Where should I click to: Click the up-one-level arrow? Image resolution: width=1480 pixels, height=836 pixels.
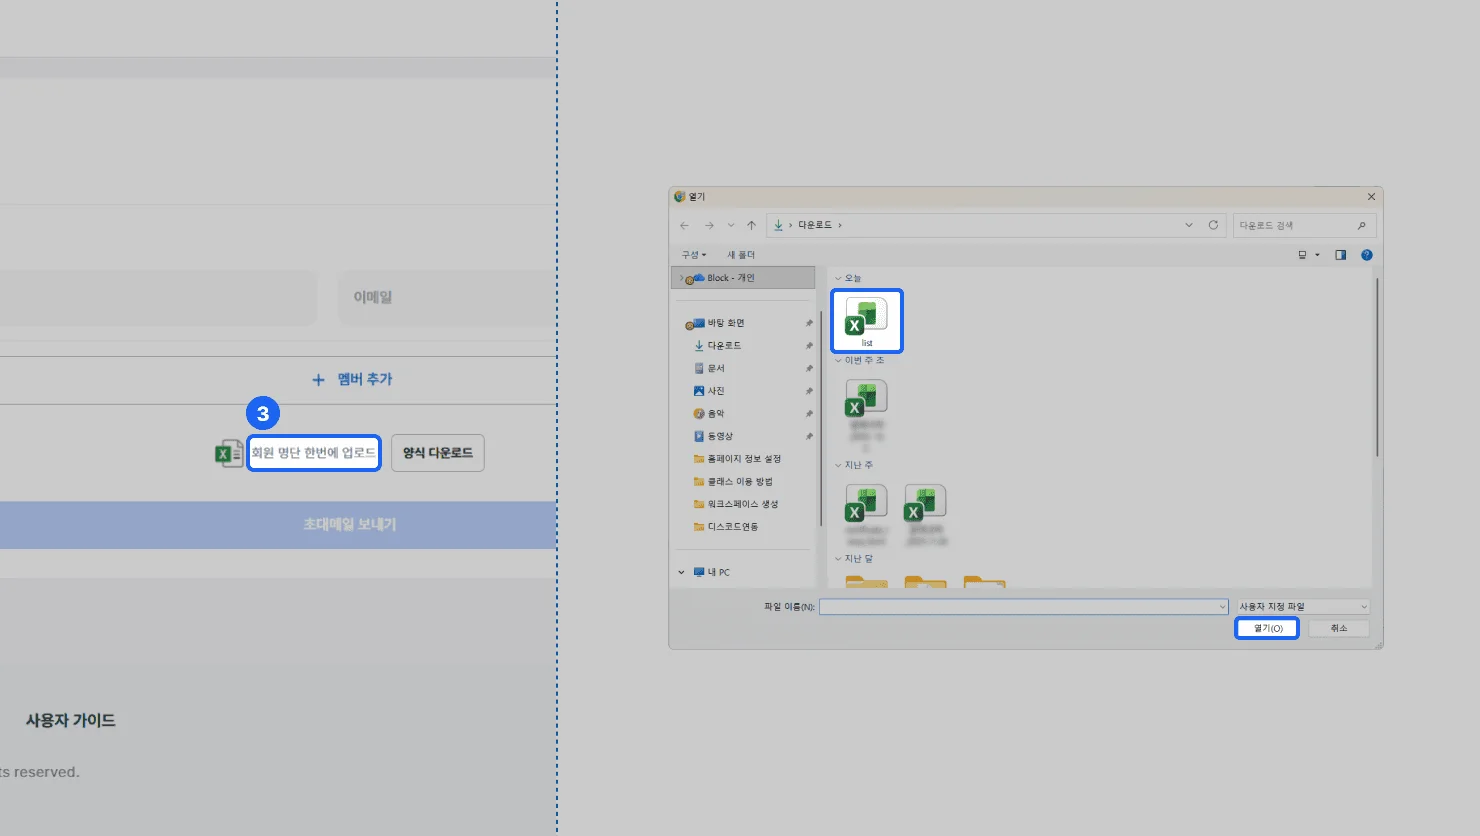point(752,225)
